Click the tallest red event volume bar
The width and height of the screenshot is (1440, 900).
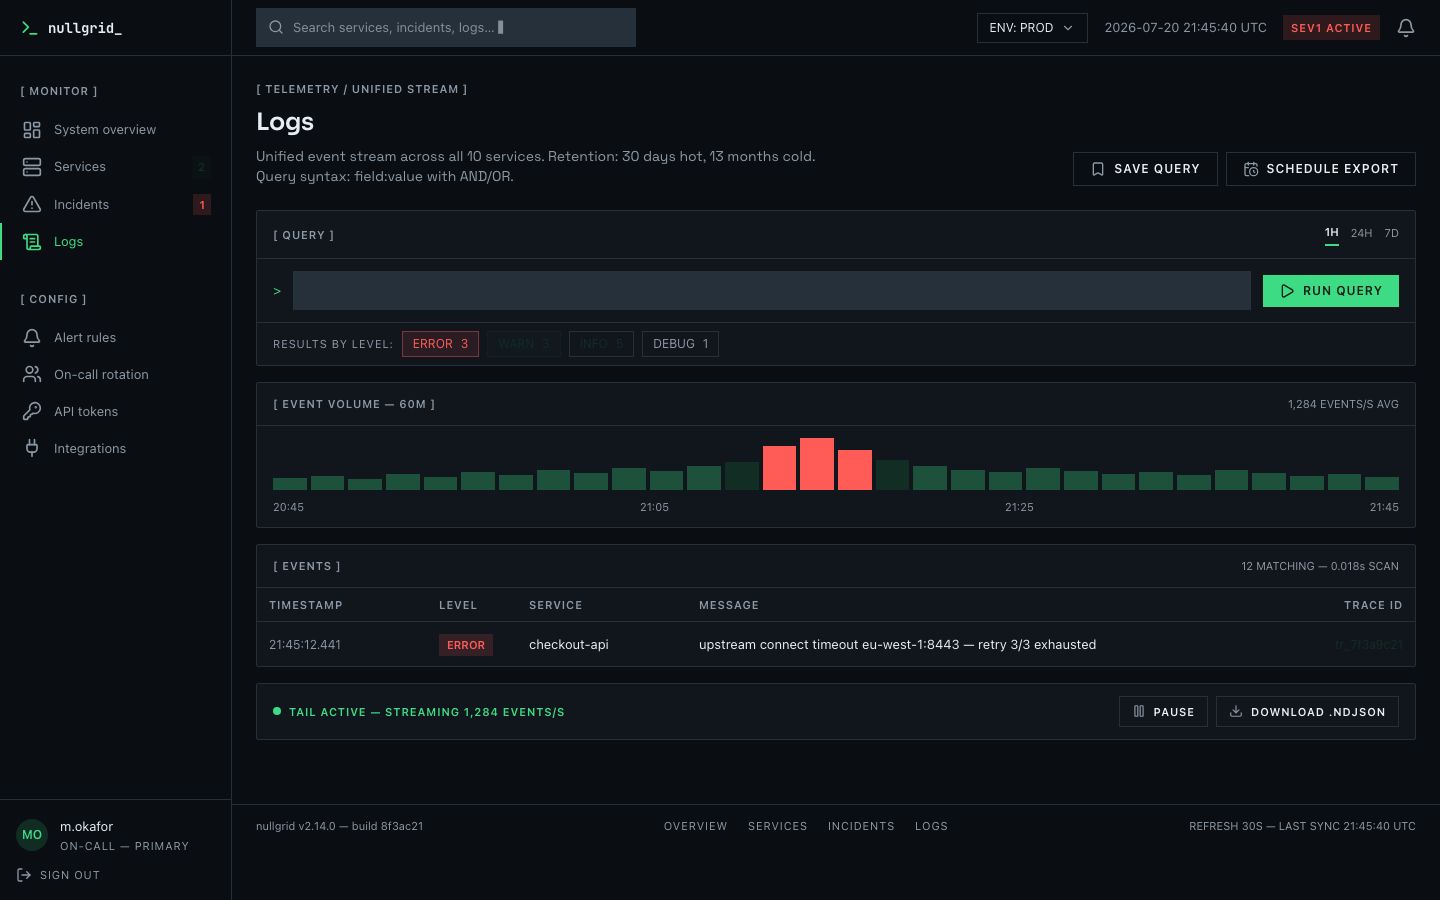tap(817, 464)
